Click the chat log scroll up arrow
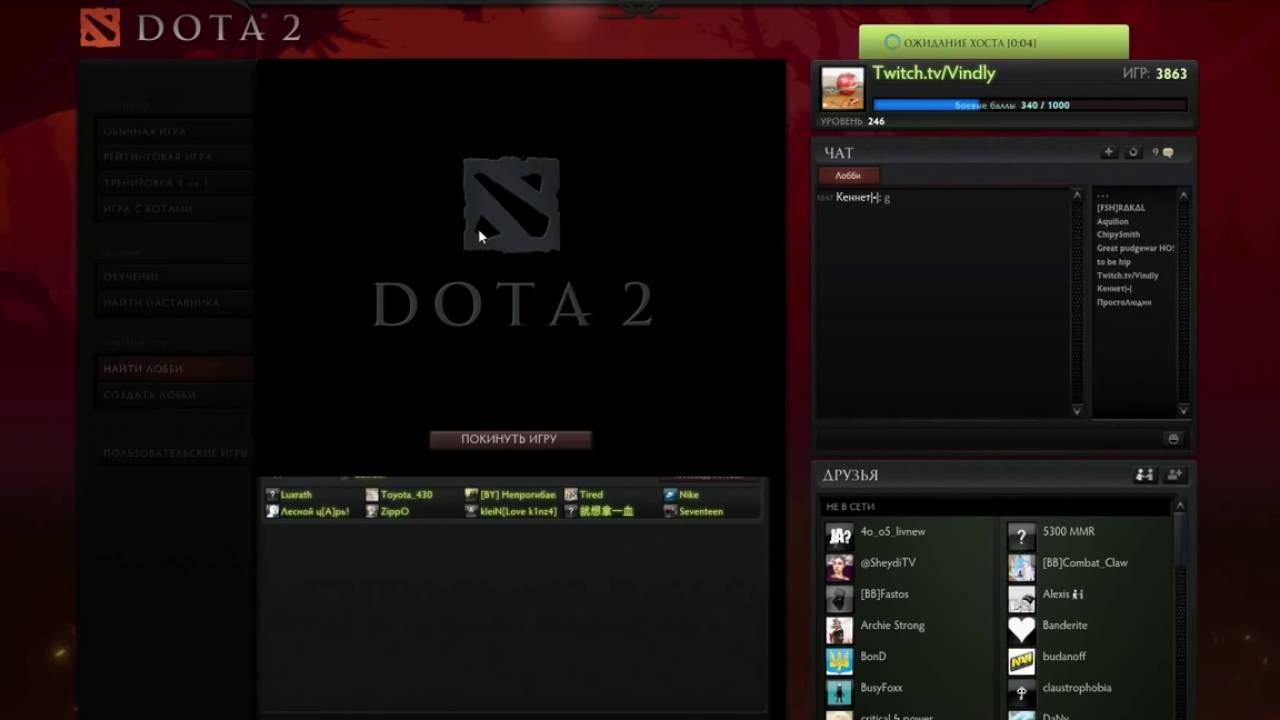Viewport: 1280px width, 720px height. pyautogui.click(x=1077, y=195)
